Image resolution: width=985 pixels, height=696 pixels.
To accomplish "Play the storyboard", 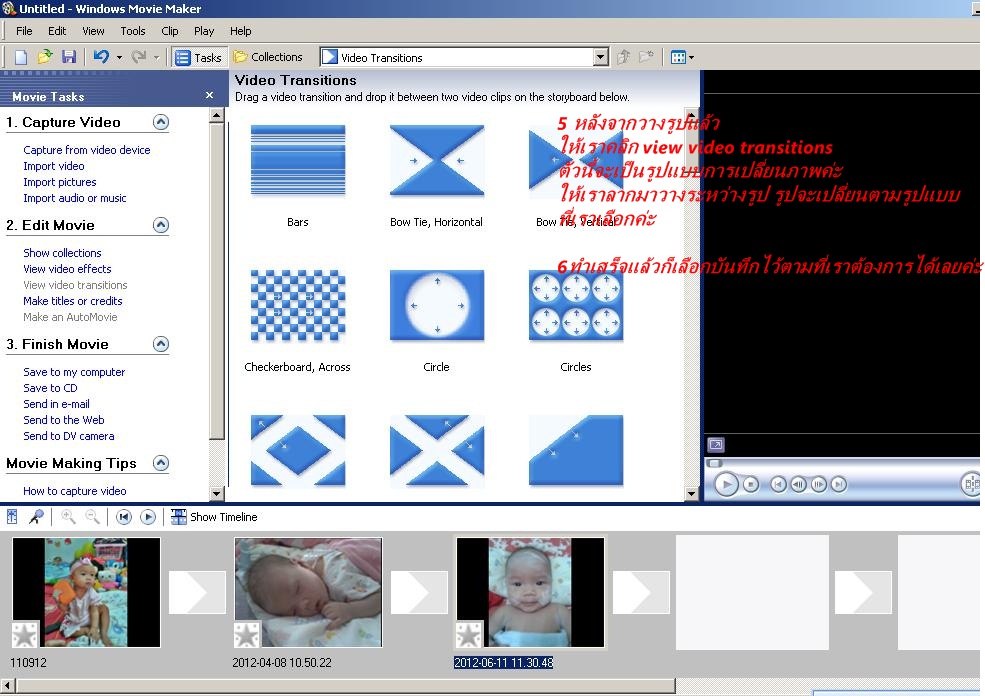I will (x=148, y=517).
